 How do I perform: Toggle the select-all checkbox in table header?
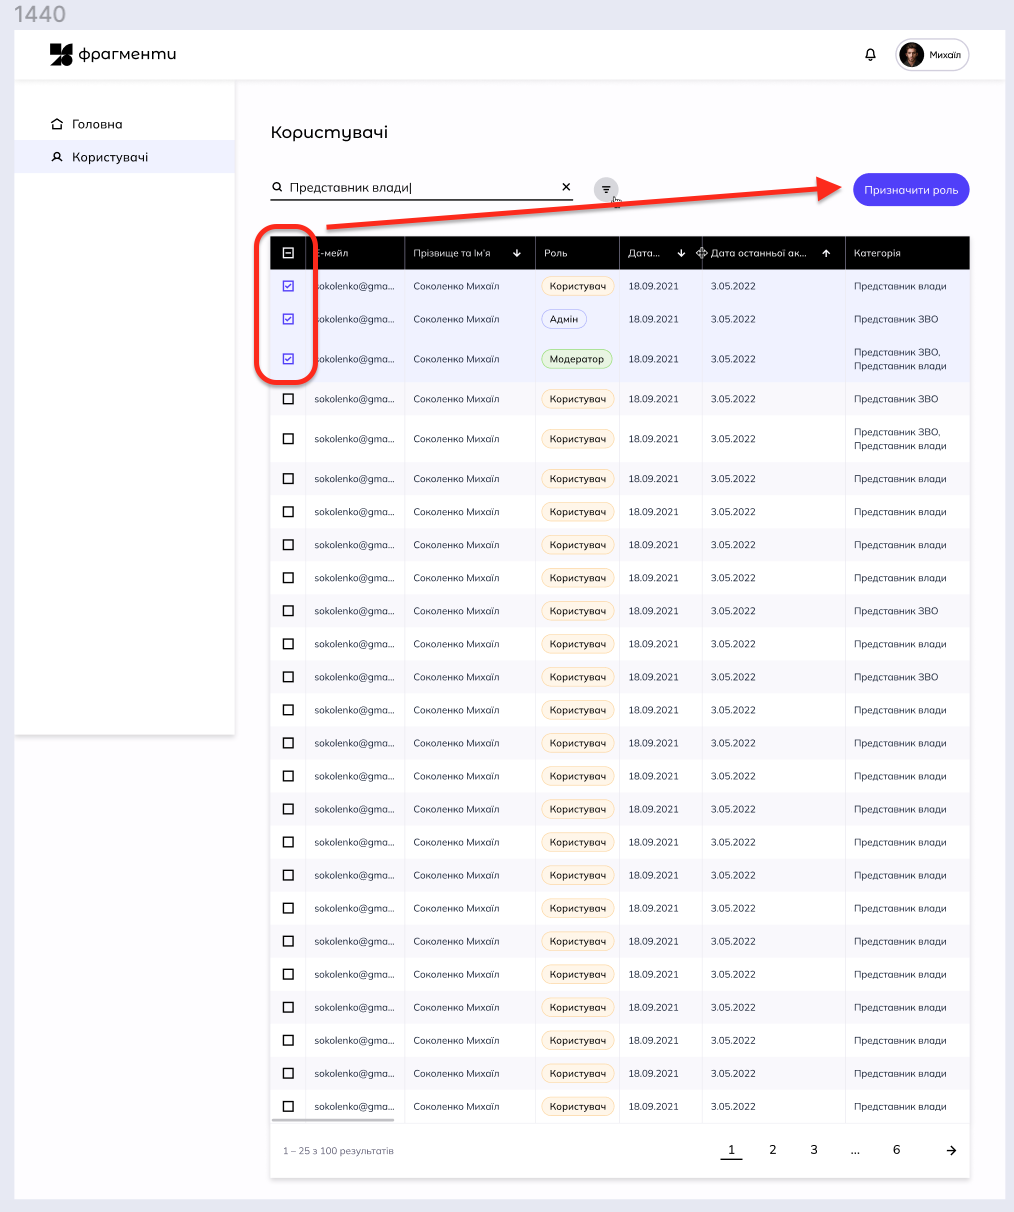coord(287,253)
